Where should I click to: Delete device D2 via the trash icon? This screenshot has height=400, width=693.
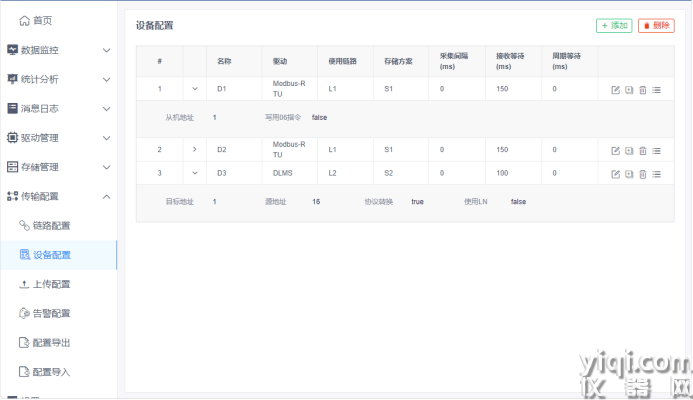tap(643, 151)
